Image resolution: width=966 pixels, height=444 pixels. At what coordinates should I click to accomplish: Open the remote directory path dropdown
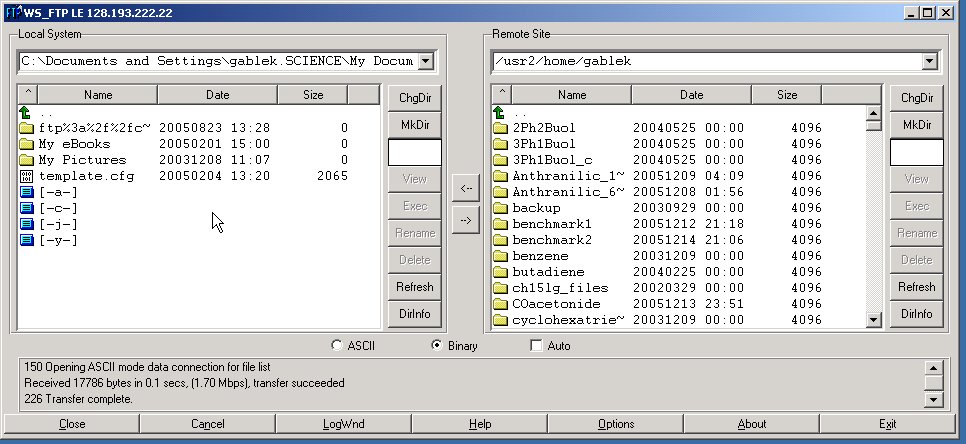(x=930, y=61)
